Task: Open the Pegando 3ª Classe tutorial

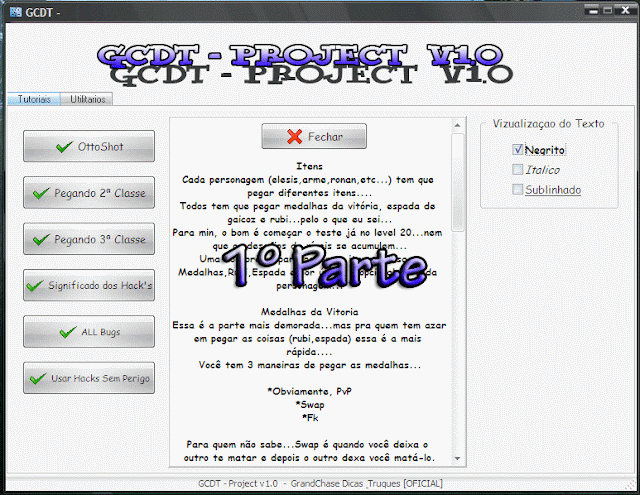Action: [89, 239]
